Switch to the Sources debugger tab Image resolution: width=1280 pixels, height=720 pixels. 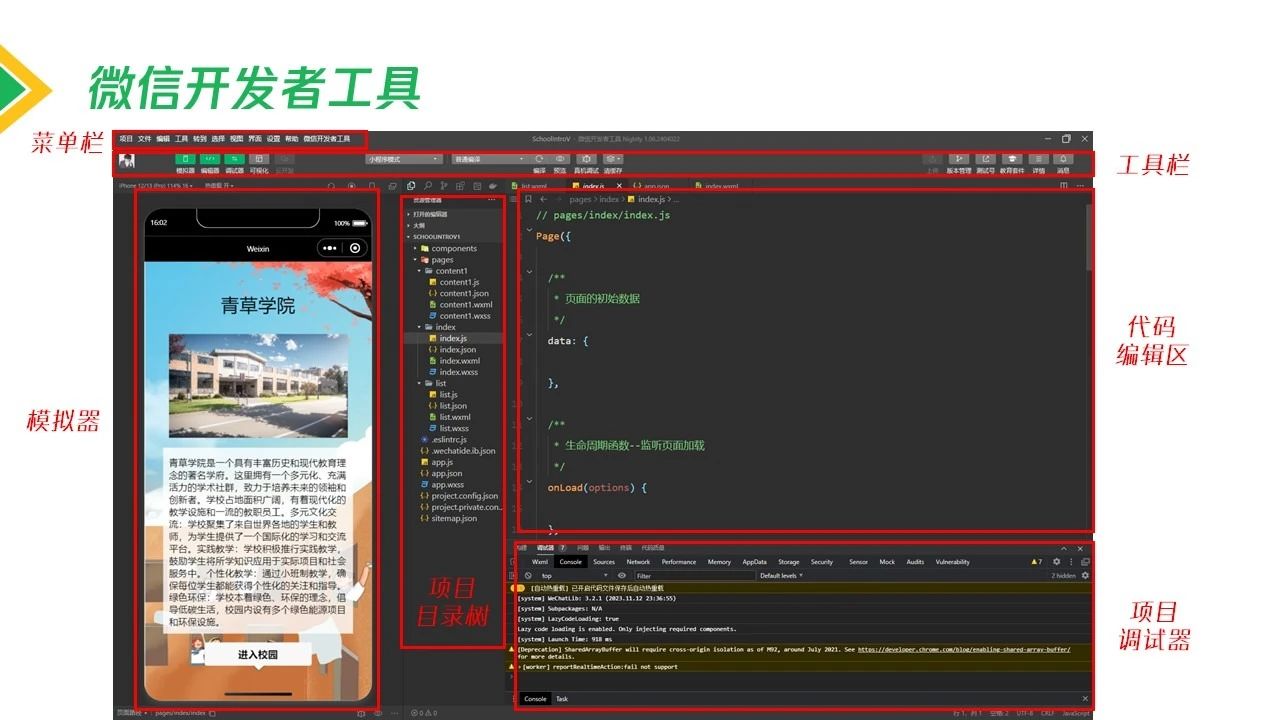click(x=604, y=562)
